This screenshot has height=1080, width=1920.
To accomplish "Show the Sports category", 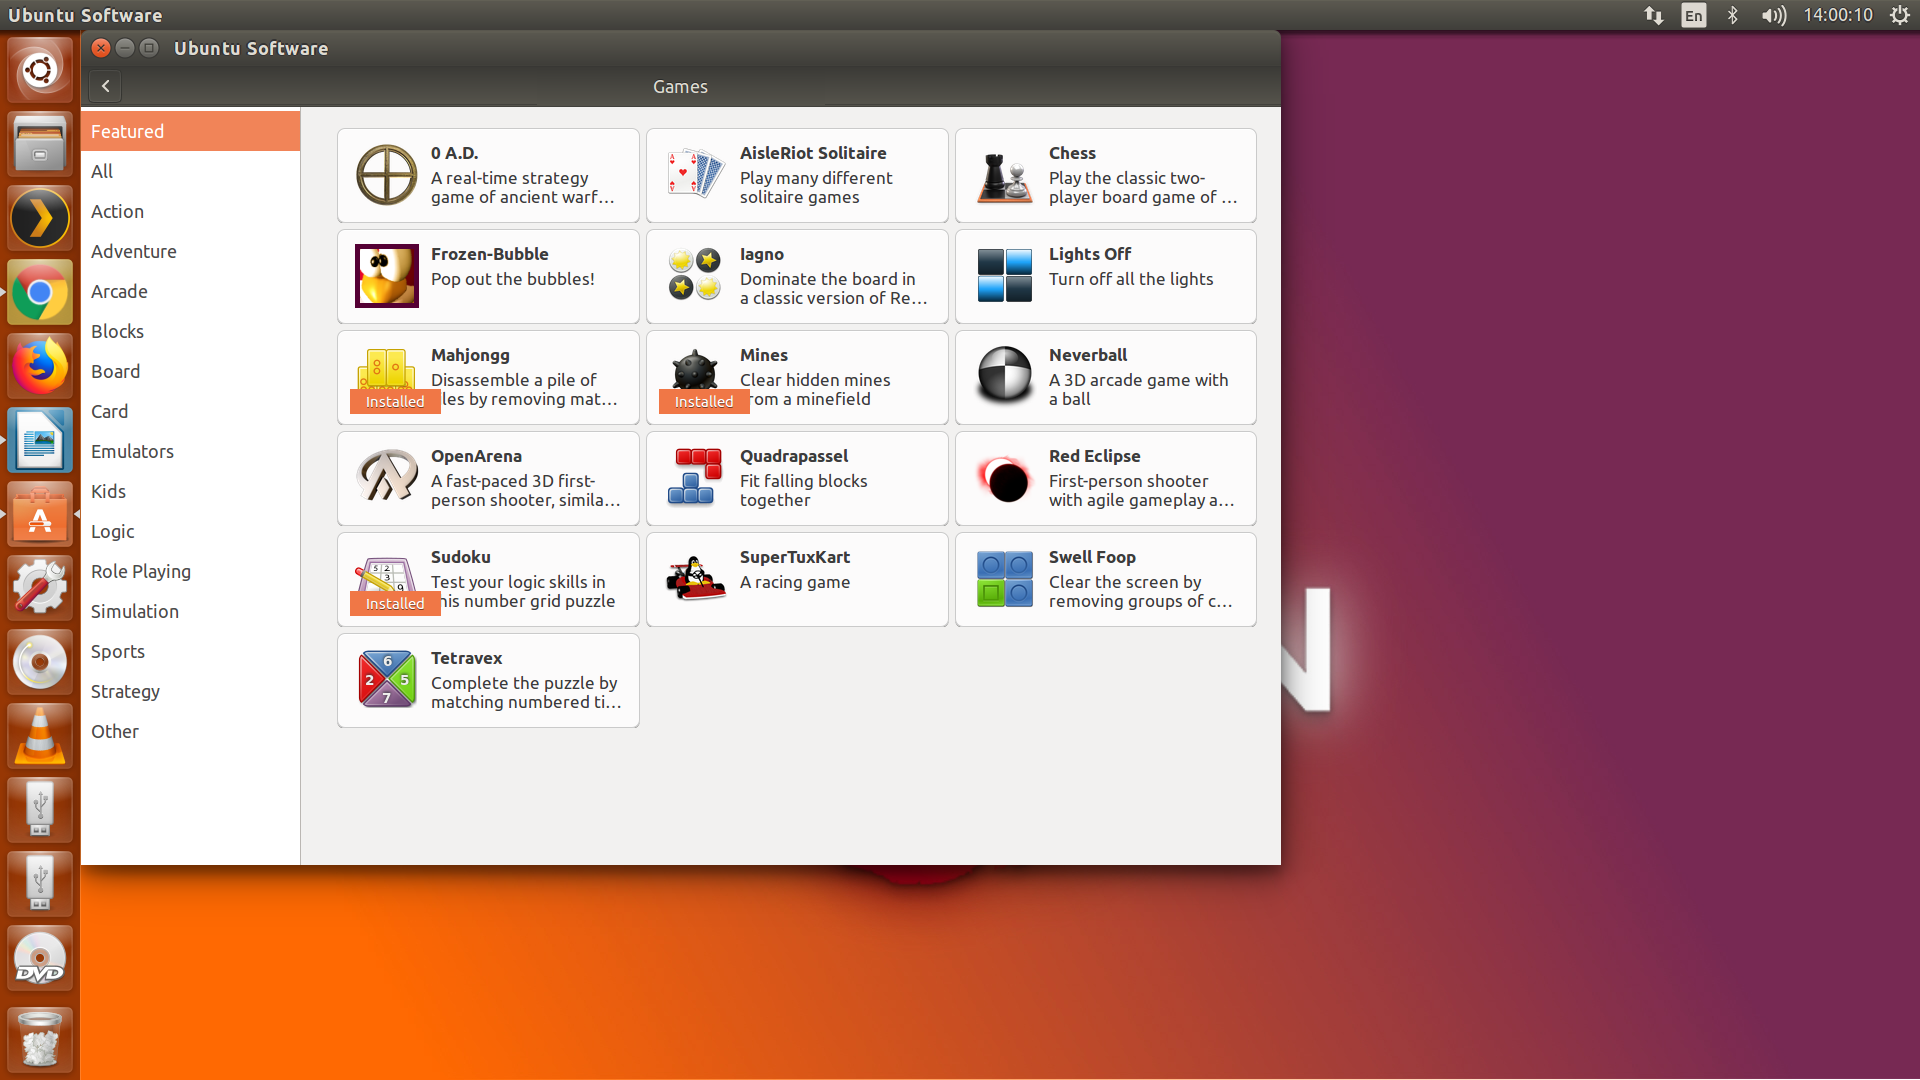I will point(190,651).
